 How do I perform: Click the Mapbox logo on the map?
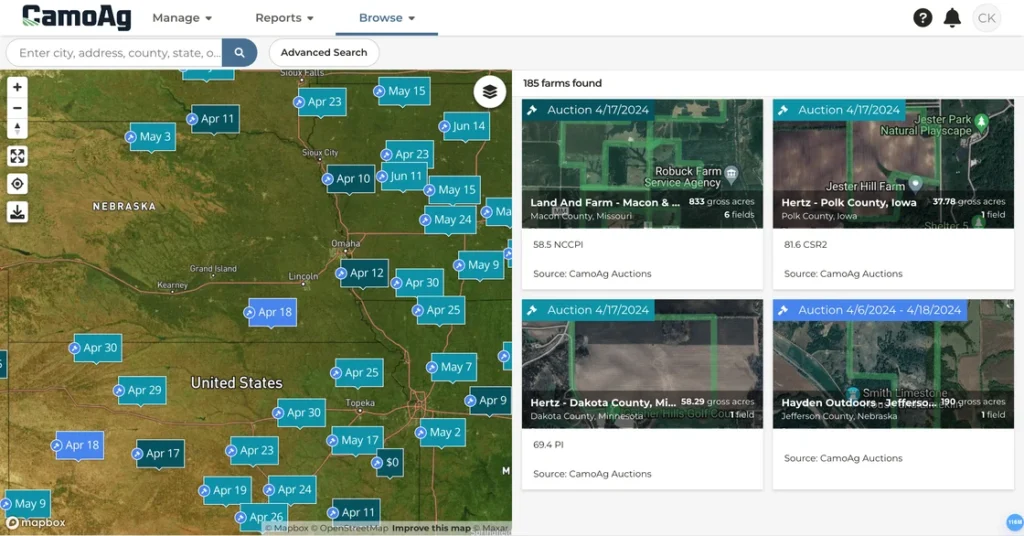point(36,523)
